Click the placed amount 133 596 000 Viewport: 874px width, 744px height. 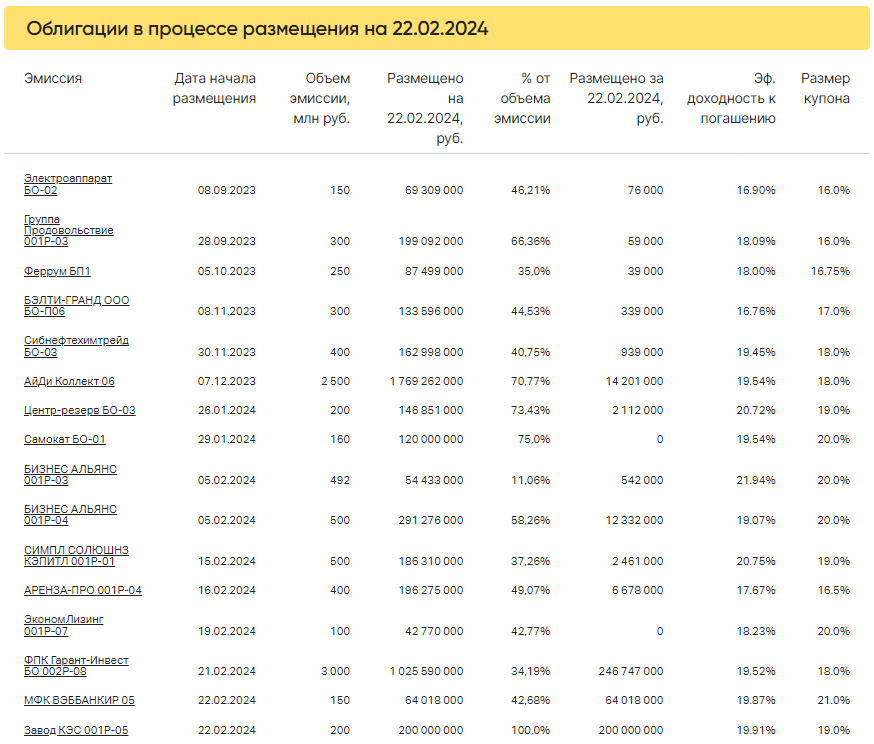click(431, 311)
